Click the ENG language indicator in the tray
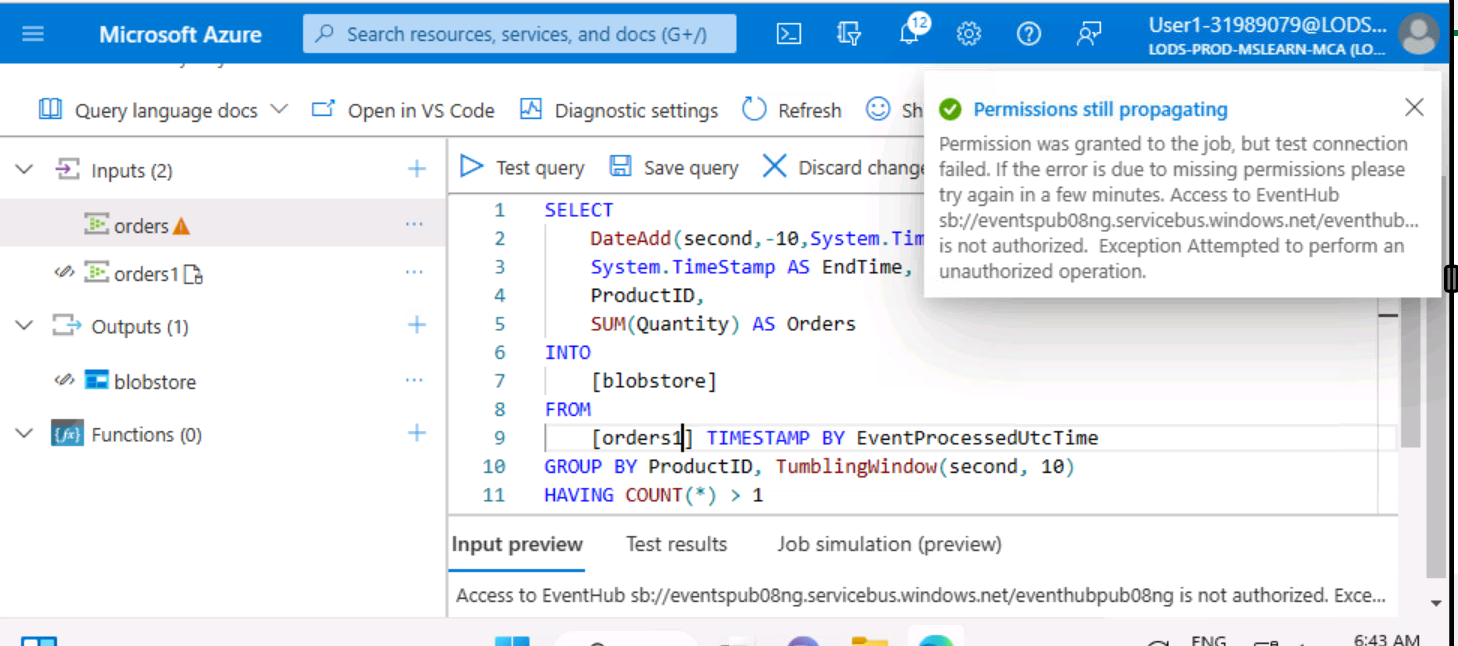The height and width of the screenshot is (646, 1458). 1208,640
